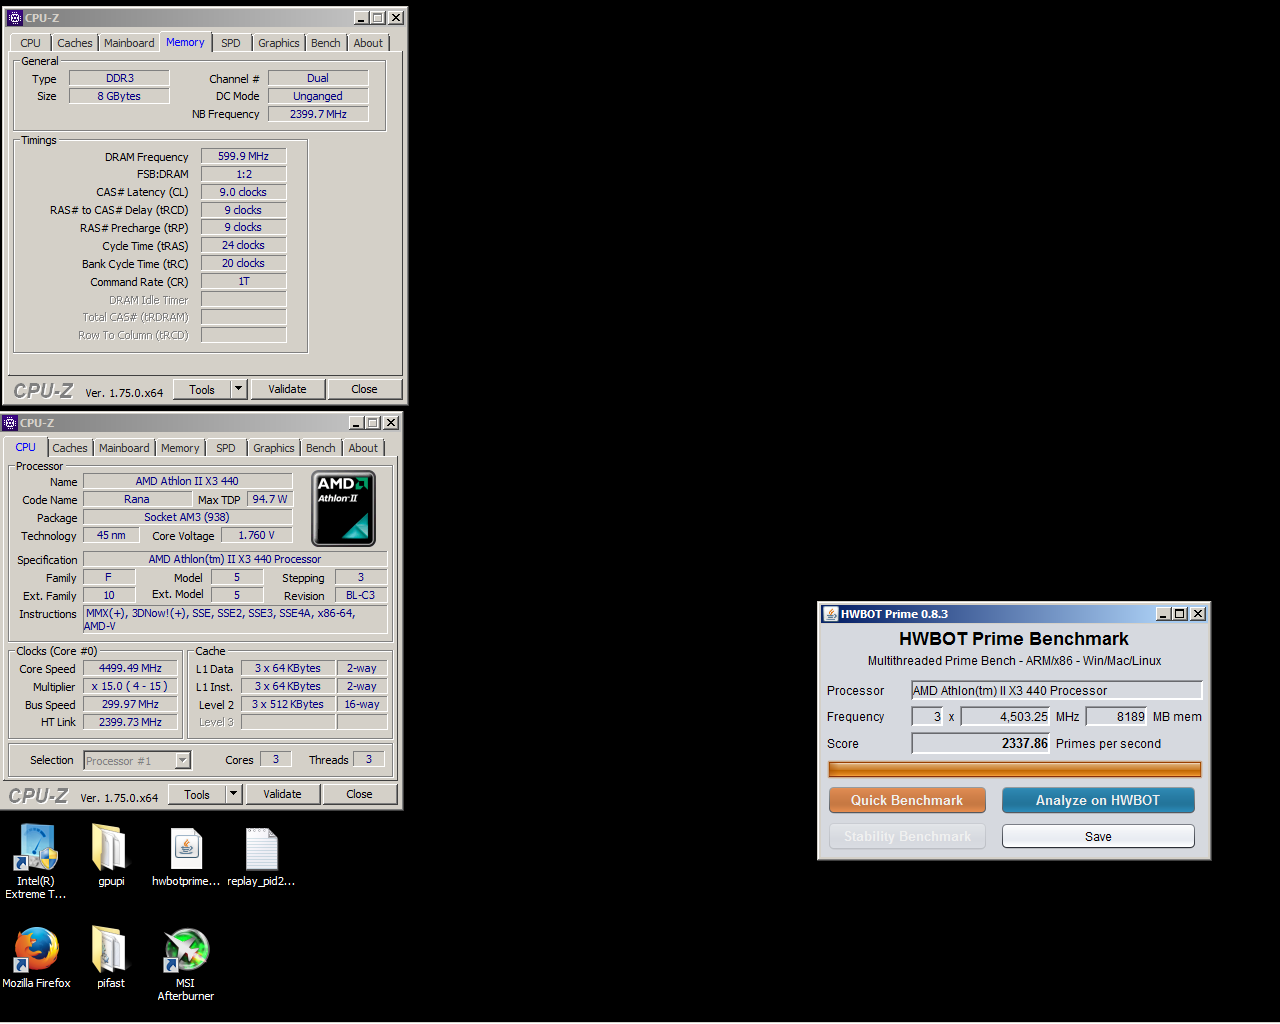Click the AMD Athlon II processor logo
The image size is (1280, 1024).
pyautogui.click(x=343, y=508)
